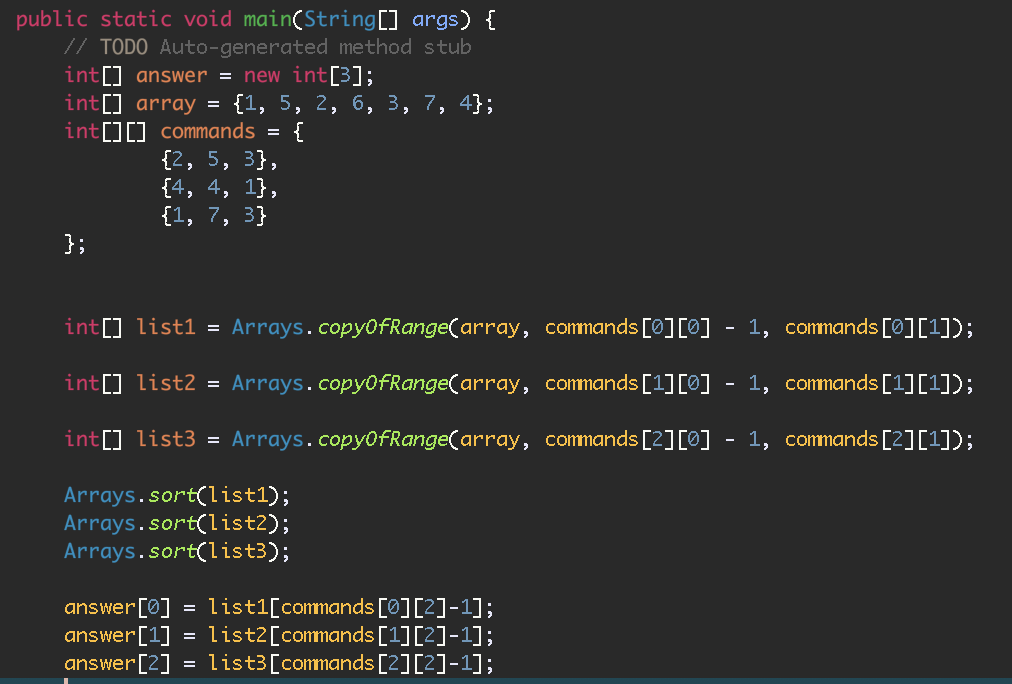Click 'commands[0][2]' in the answer[0] line
Viewport: 1012px width, 684px height.
(363, 608)
